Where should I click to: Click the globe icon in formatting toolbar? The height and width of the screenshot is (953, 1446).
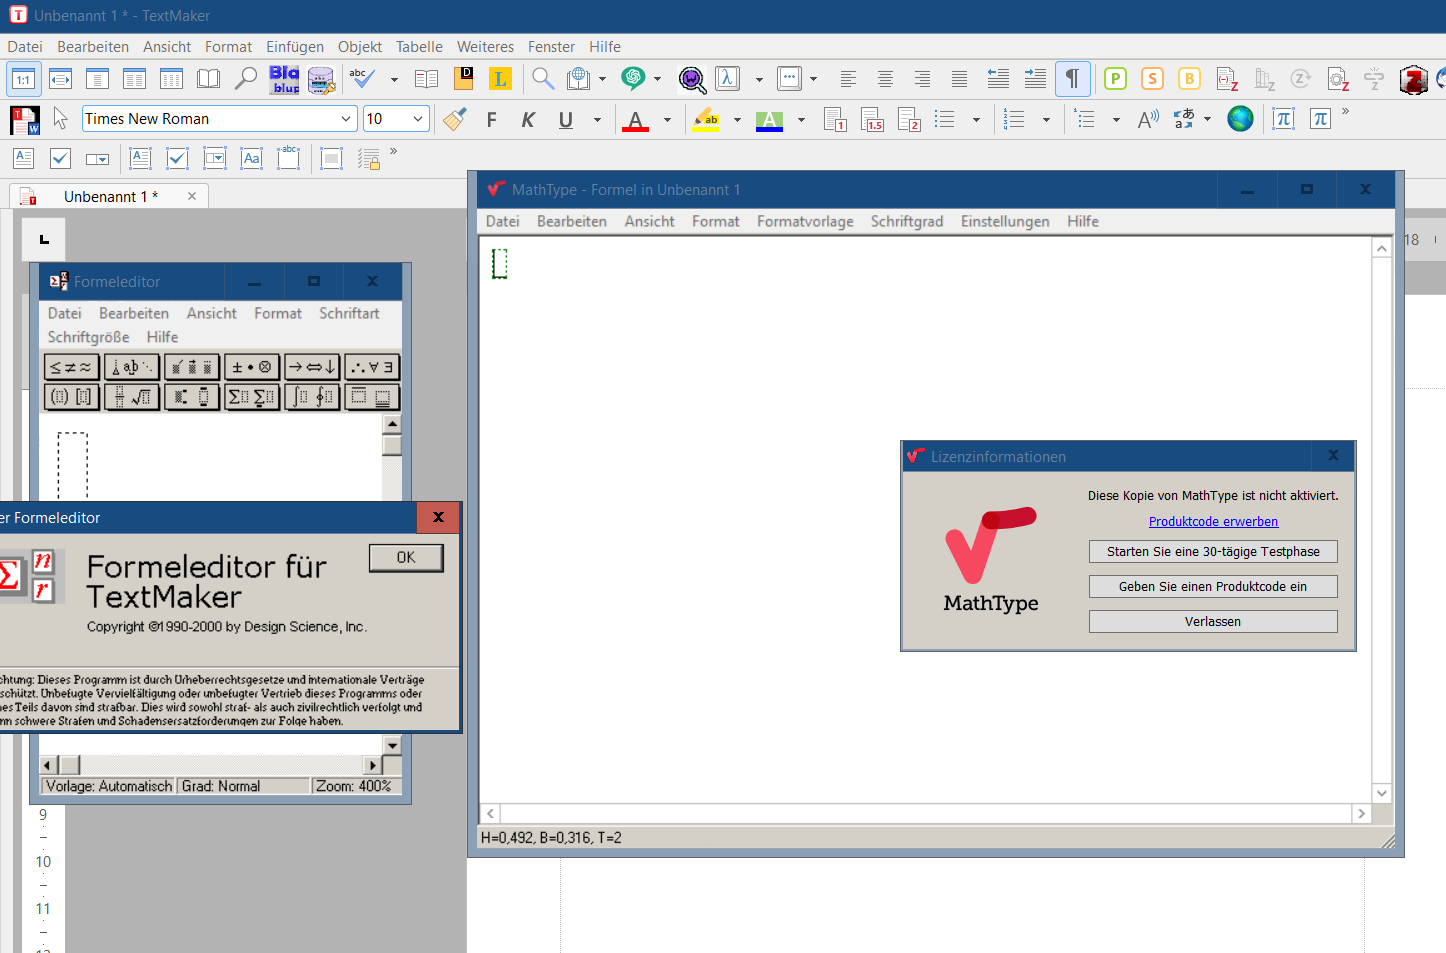click(1240, 119)
